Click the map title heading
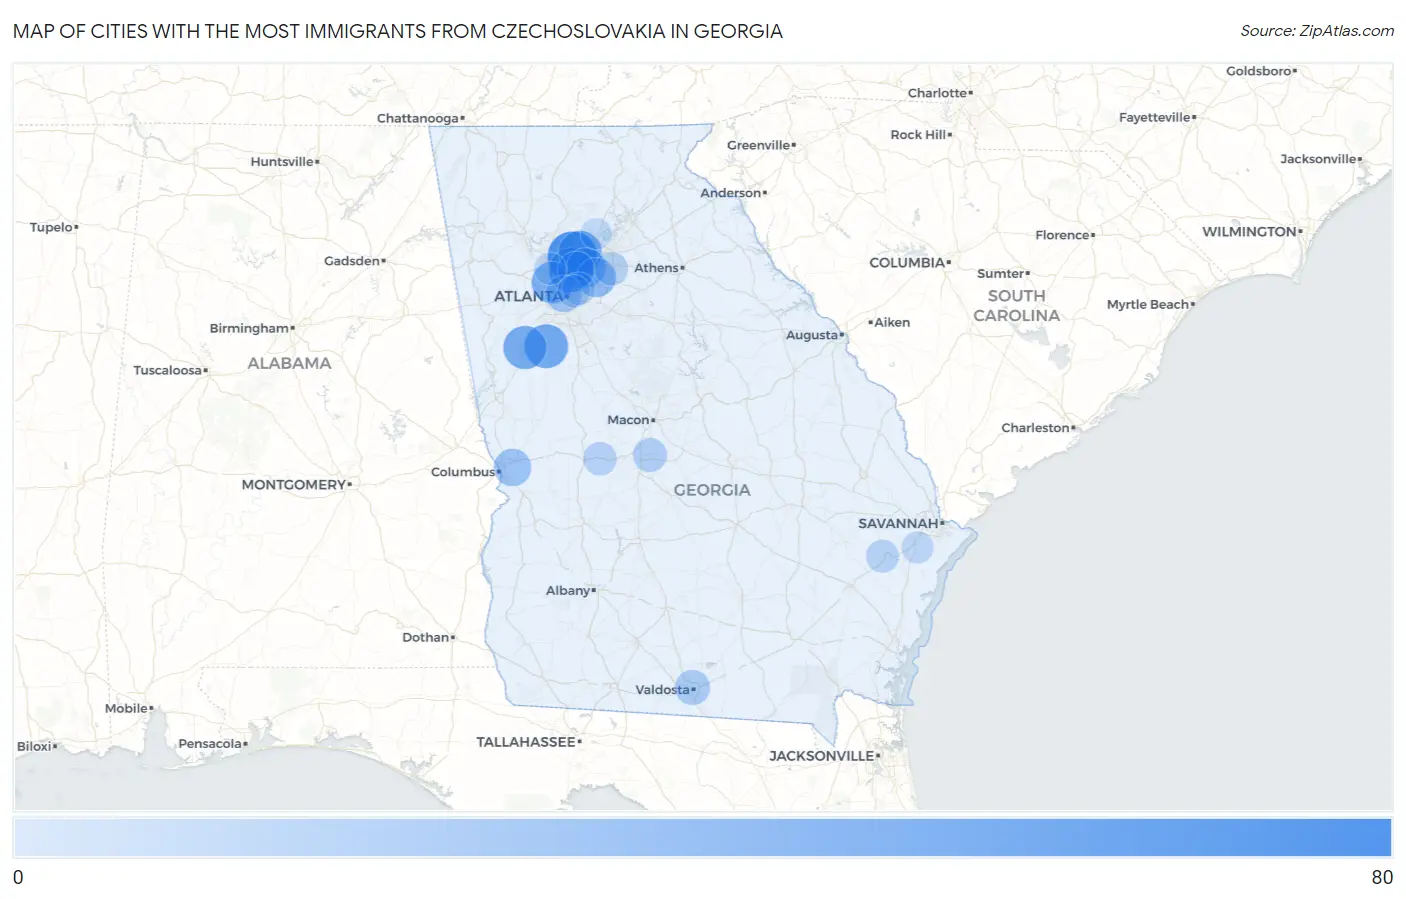The width and height of the screenshot is (1406, 899). point(398,31)
